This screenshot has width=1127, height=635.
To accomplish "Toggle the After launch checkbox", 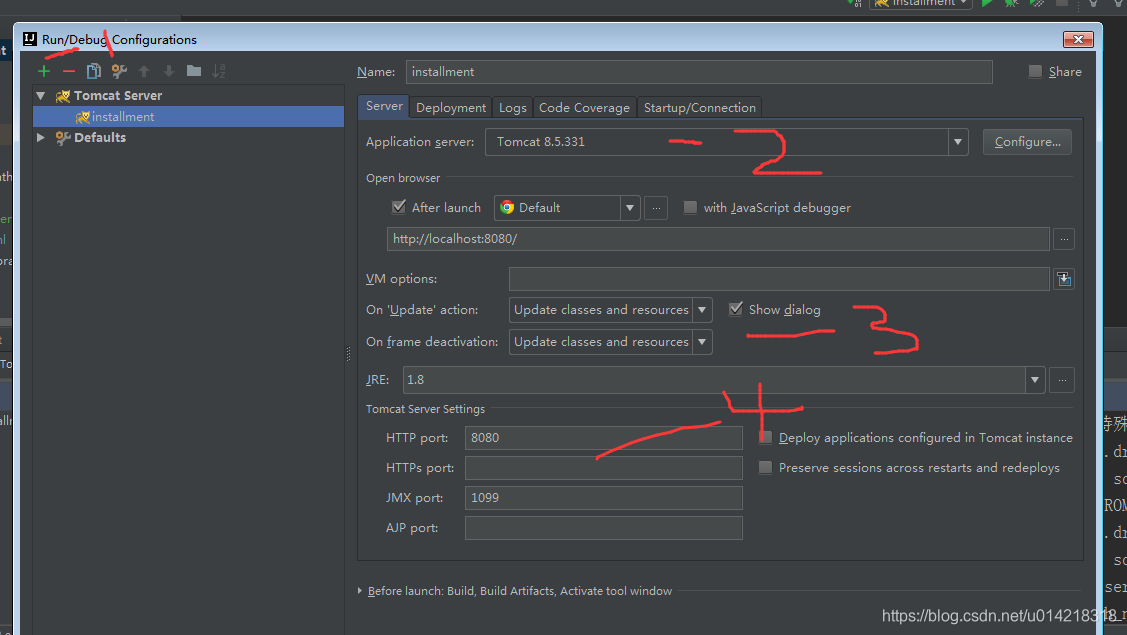I will [399, 207].
